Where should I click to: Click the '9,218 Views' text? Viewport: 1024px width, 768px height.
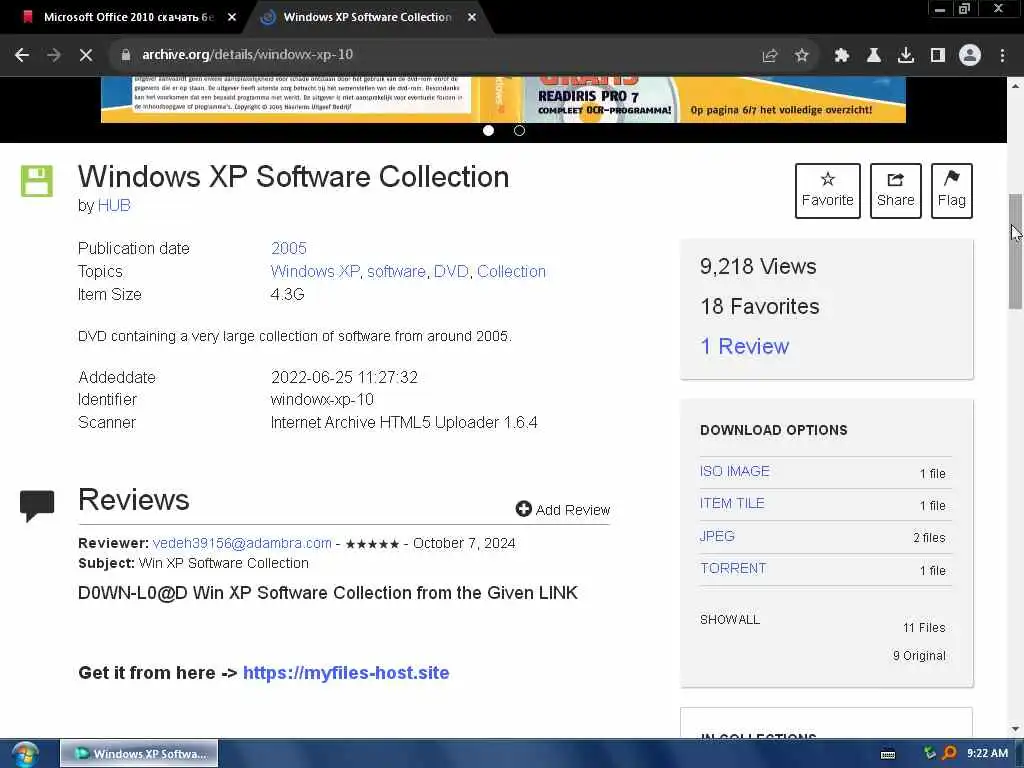tap(758, 266)
